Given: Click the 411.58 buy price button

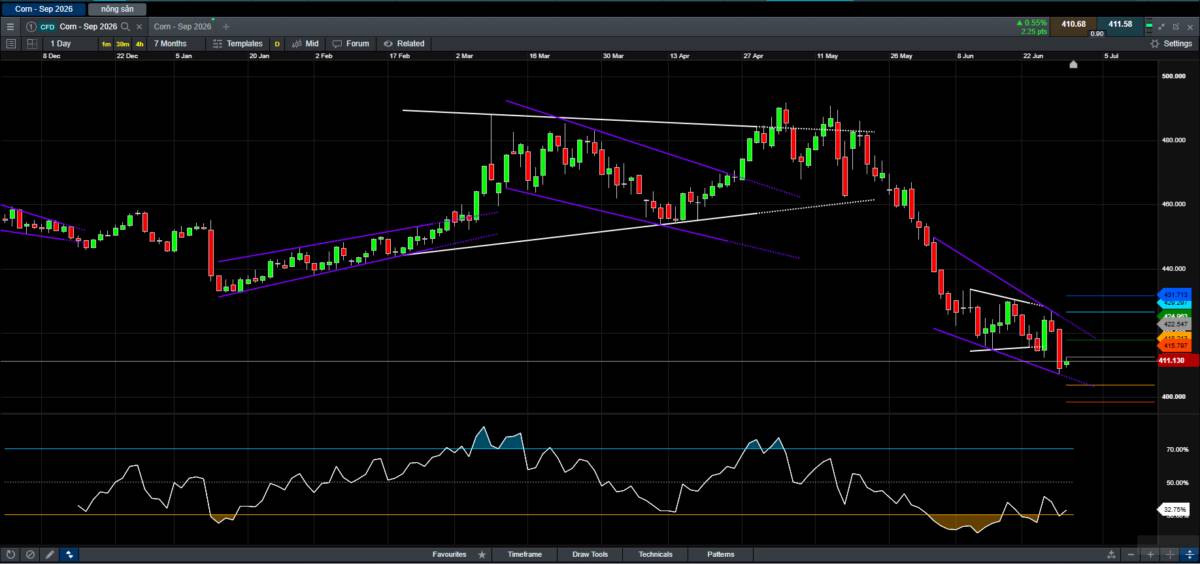Looking at the screenshot, I should (x=1119, y=23).
